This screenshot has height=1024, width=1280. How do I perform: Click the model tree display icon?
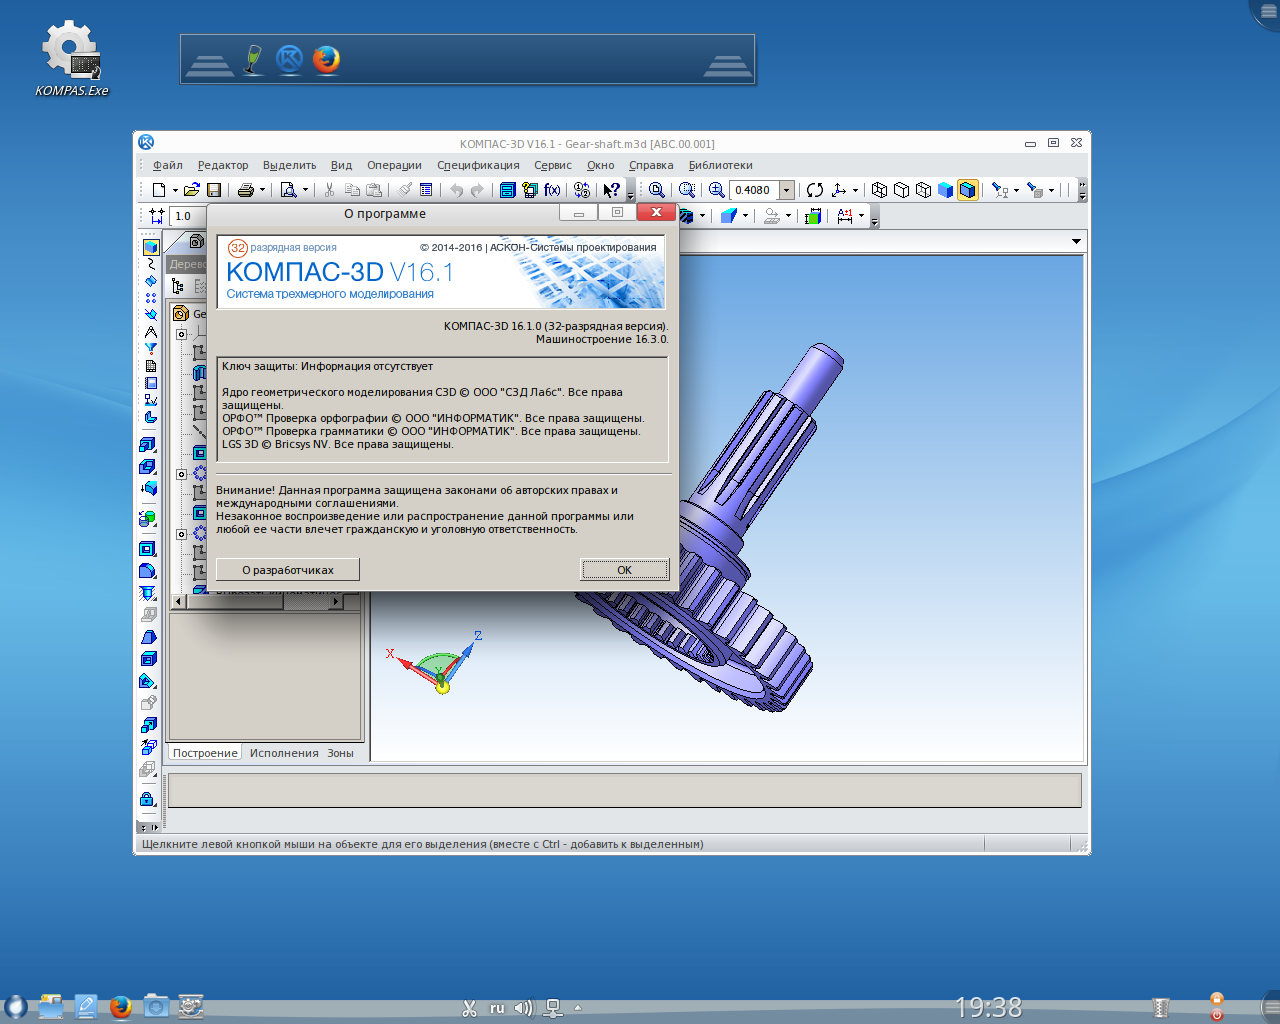coord(178,286)
